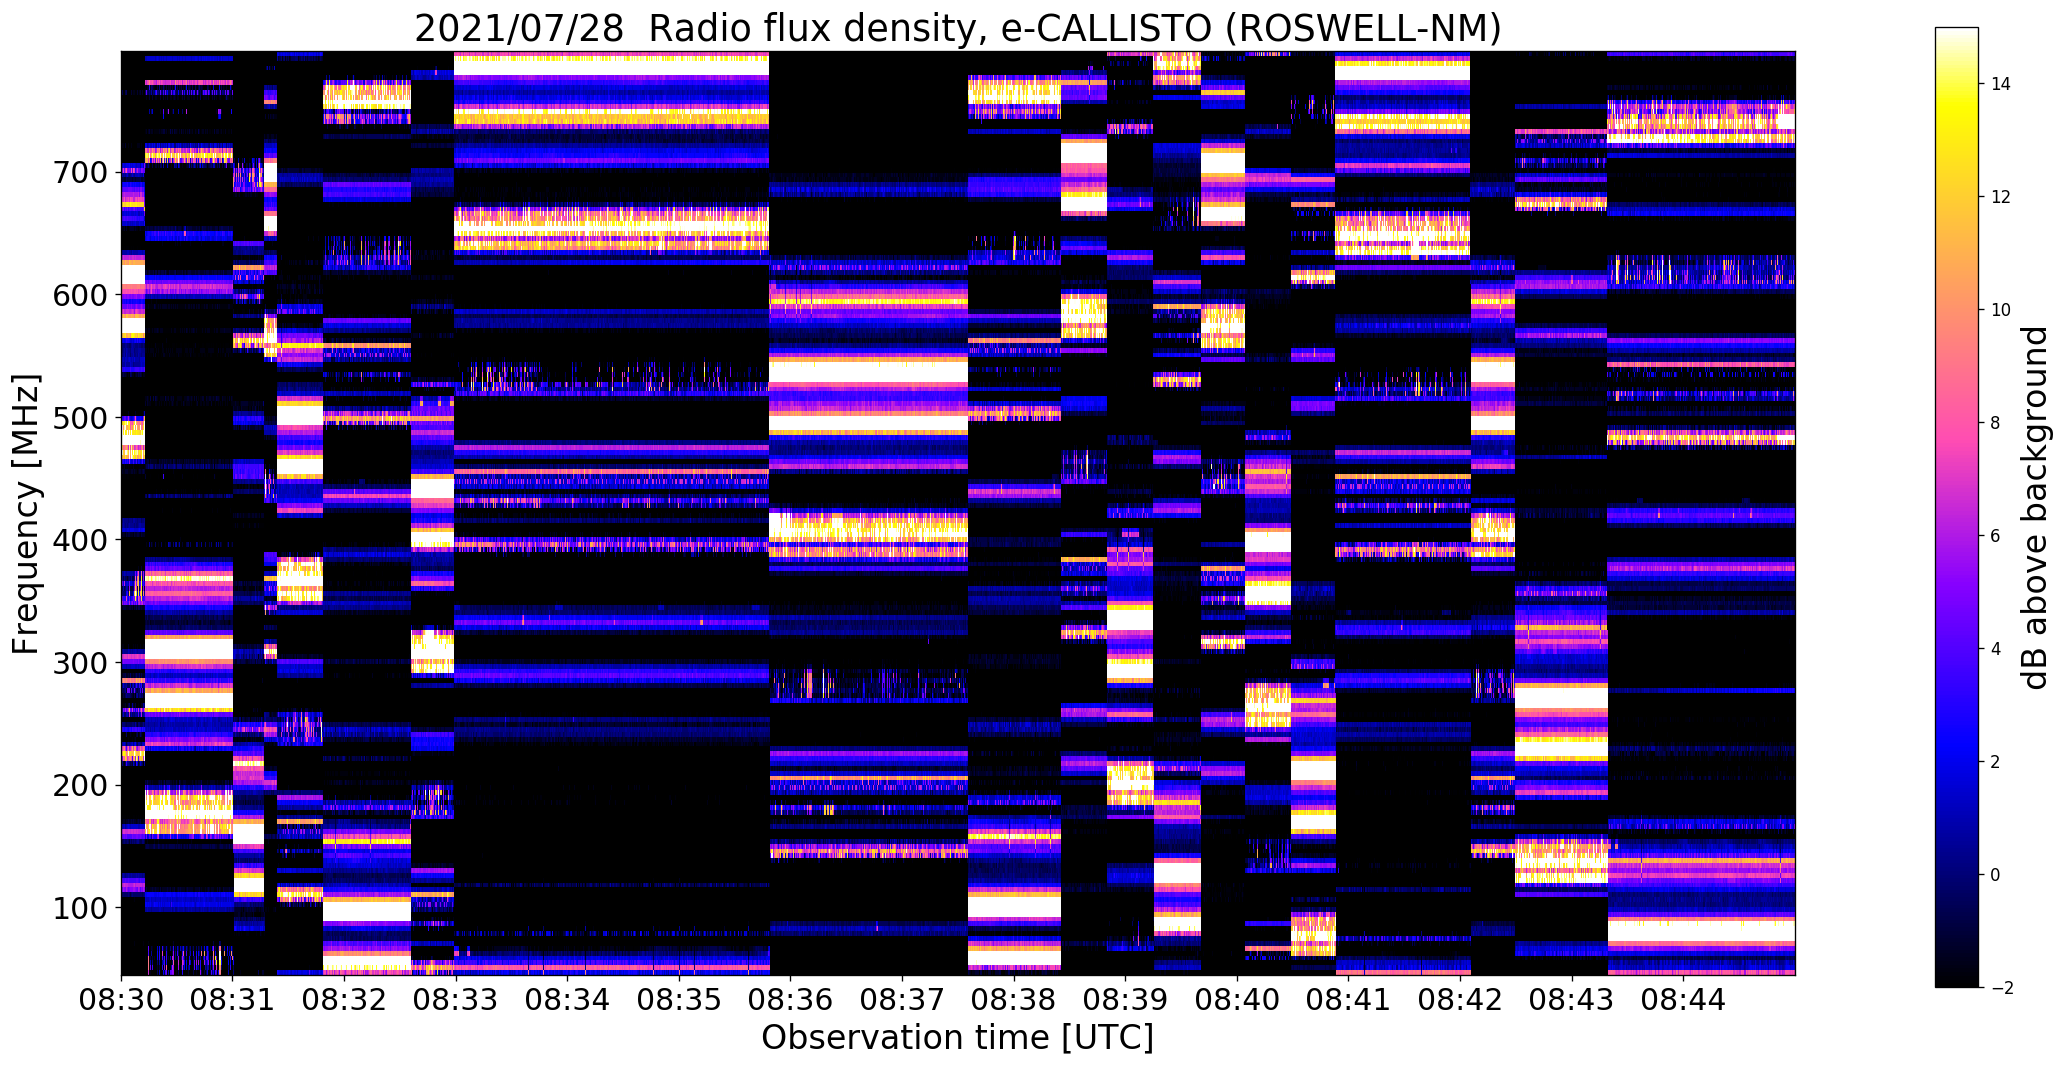Click the colorbar tick label 10

(x=2001, y=310)
